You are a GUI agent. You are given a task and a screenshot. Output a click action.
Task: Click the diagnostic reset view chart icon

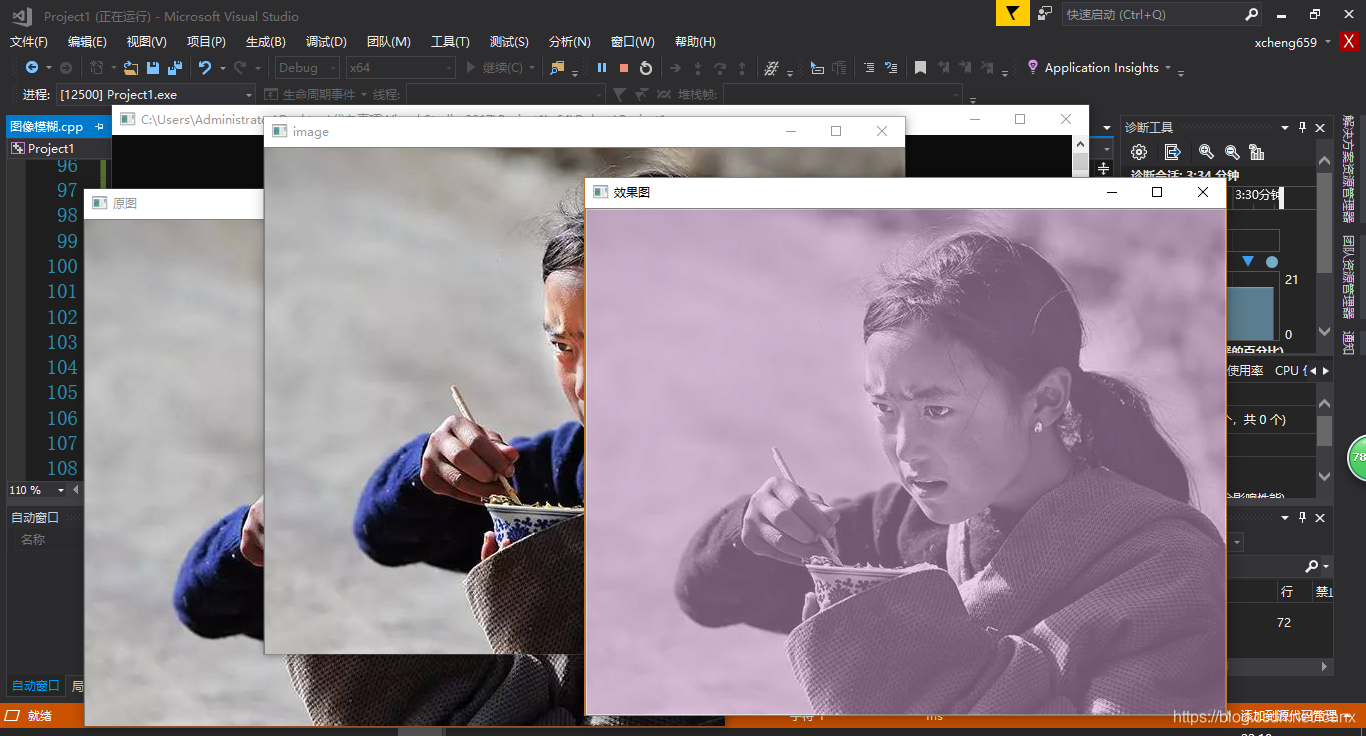(1257, 152)
